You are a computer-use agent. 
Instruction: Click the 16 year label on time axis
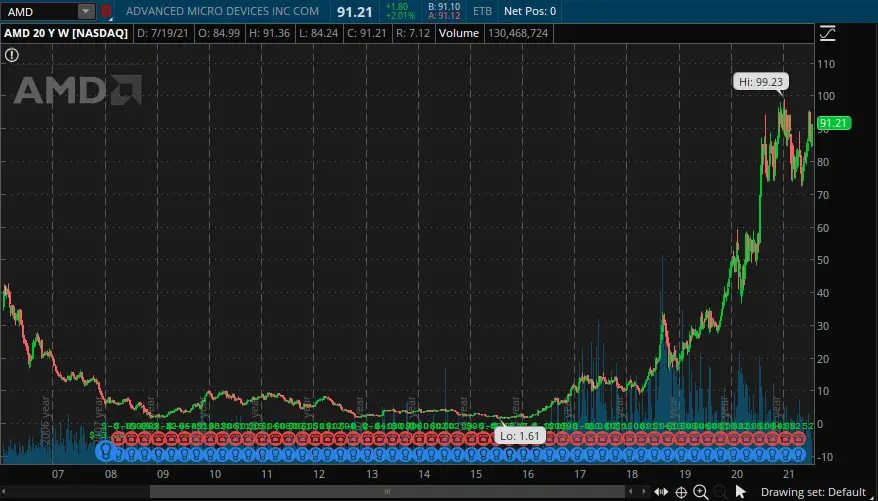click(527, 474)
